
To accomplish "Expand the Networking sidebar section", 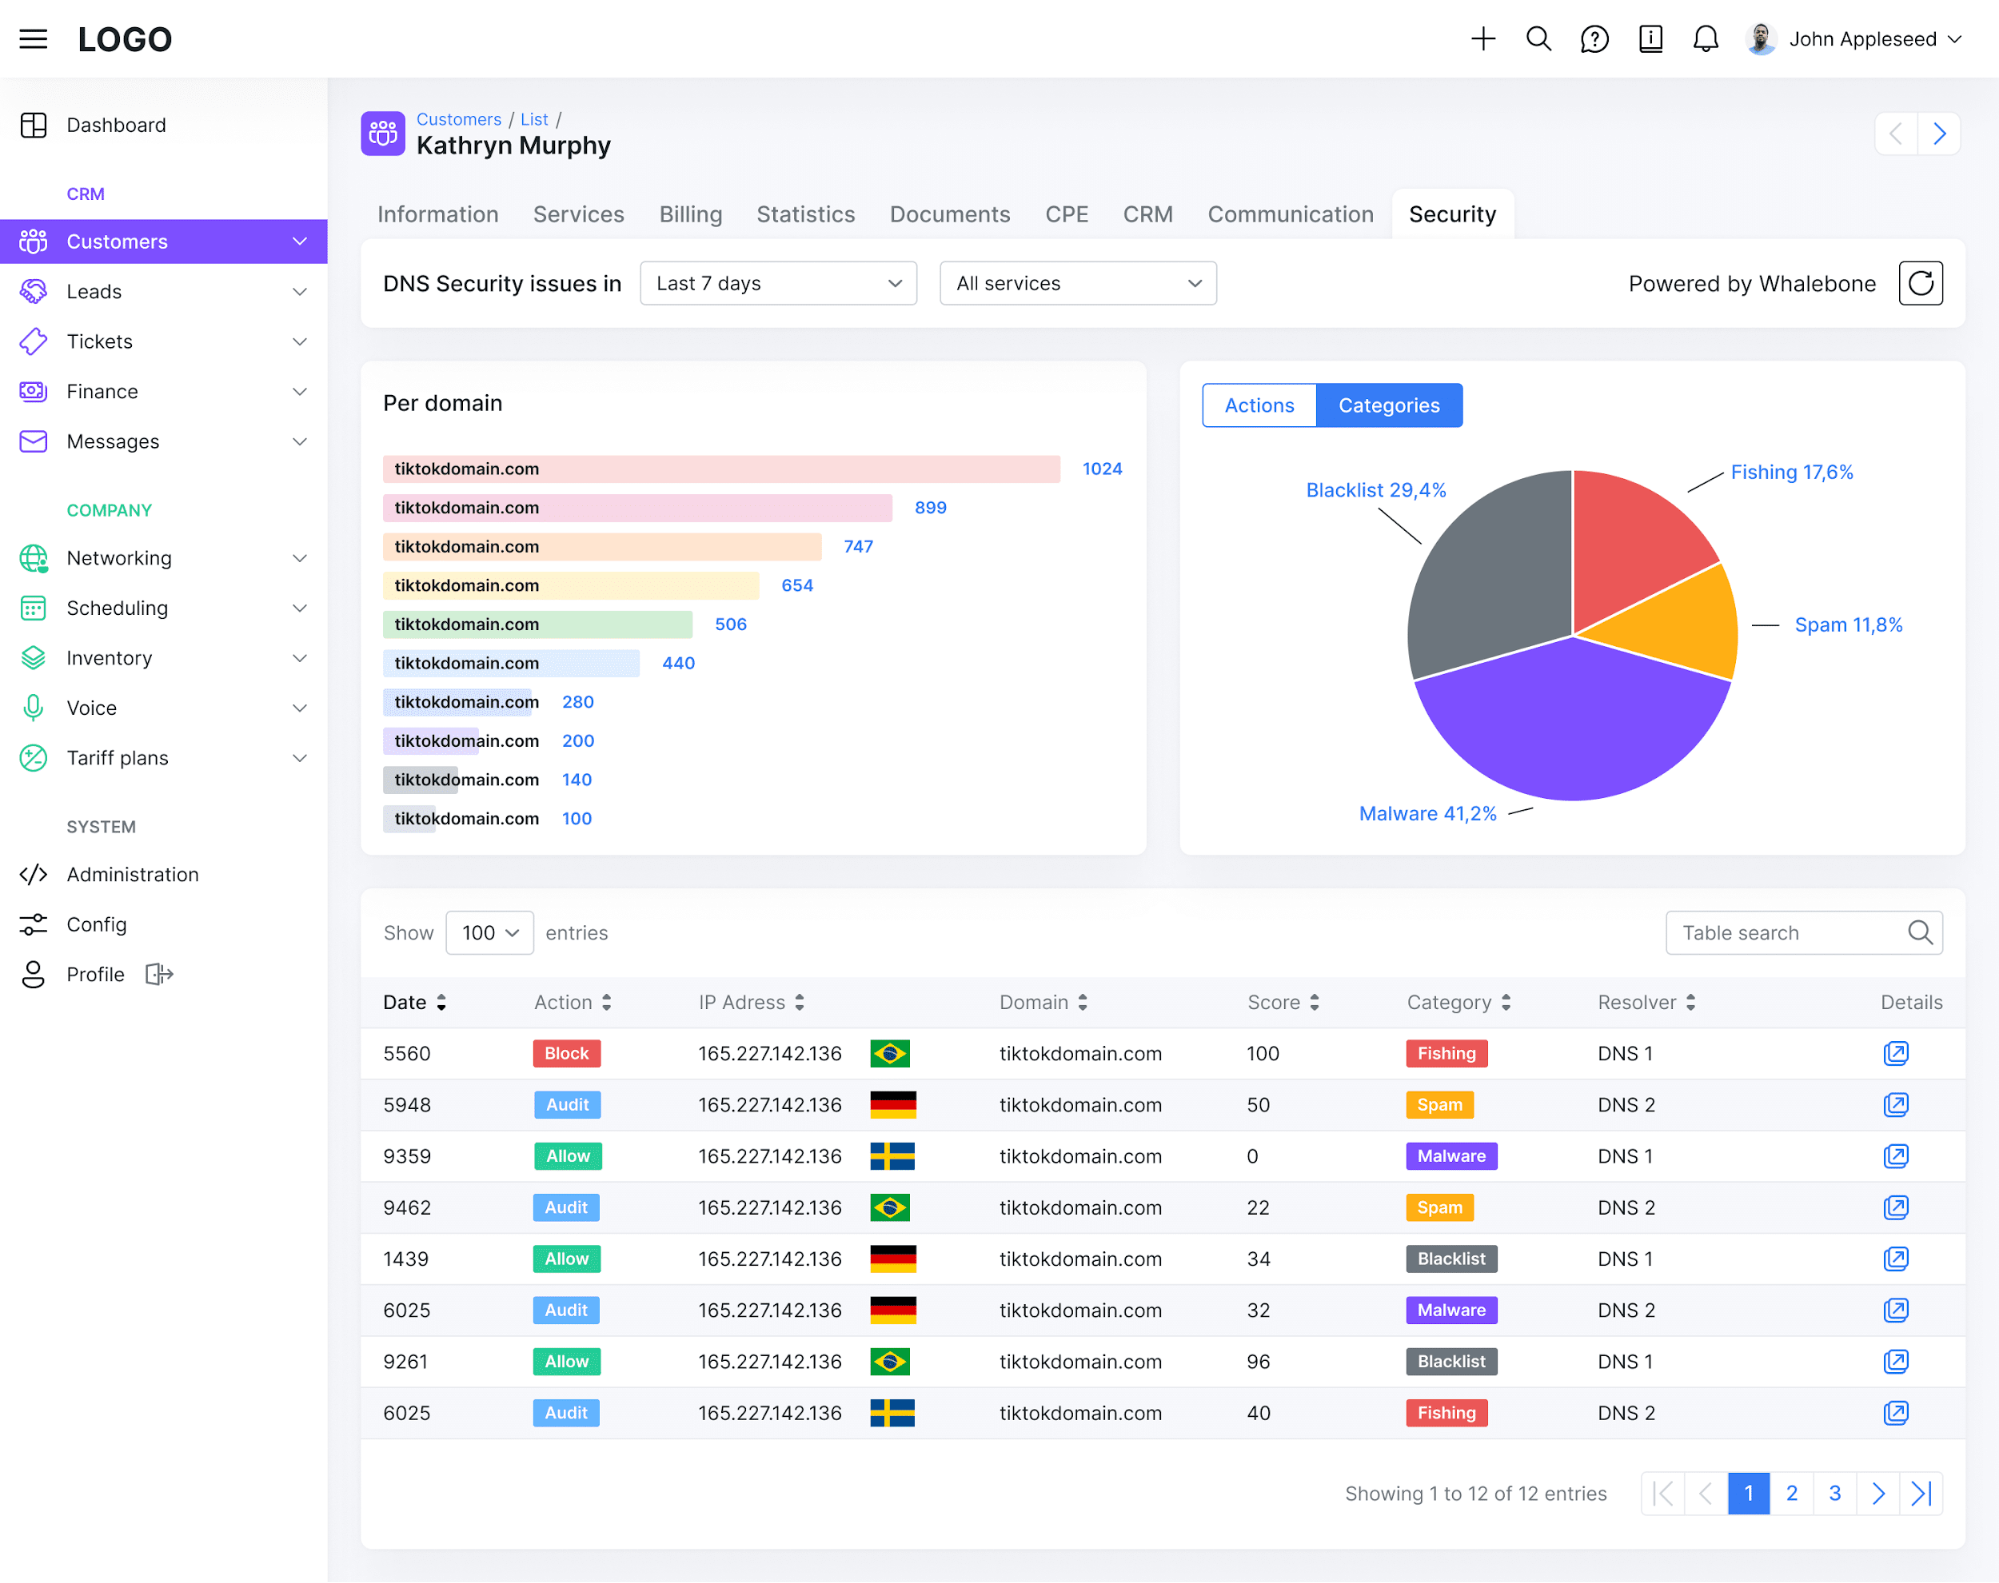I will point(164,558).
